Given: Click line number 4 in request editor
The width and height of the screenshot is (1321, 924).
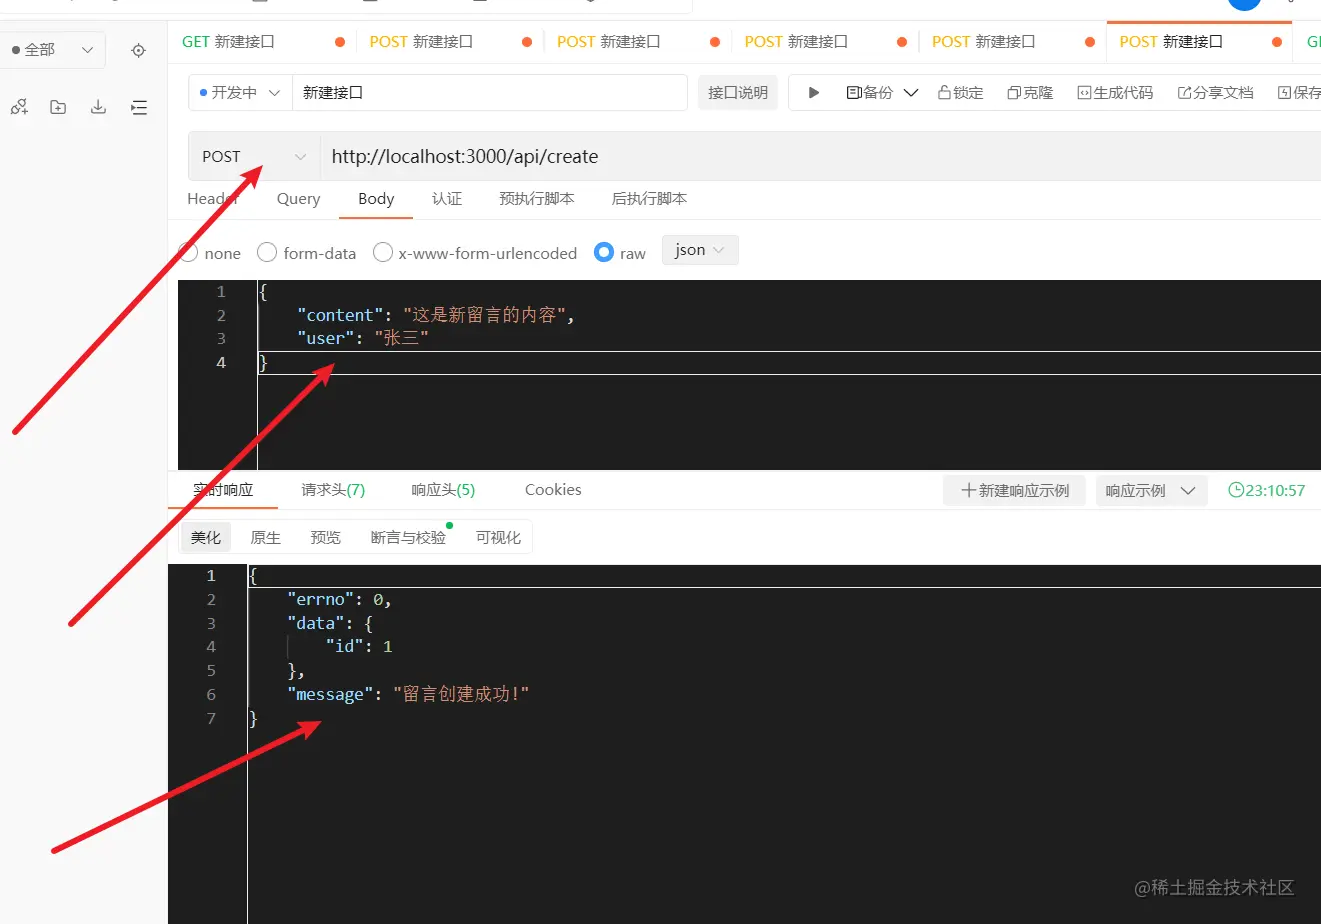Looking at the screenshot, I should point(221,362).
